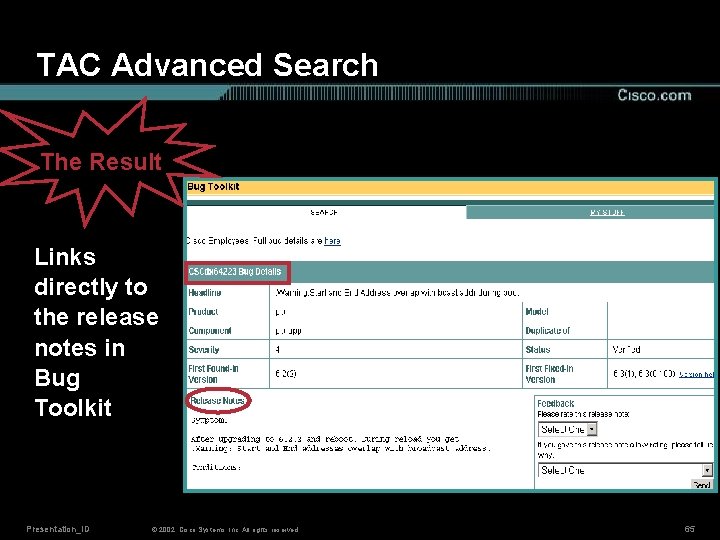Screen dimensions: 720x540
Task: Select the 6.2(3) found-in version value
Action: tap(286, 373)
